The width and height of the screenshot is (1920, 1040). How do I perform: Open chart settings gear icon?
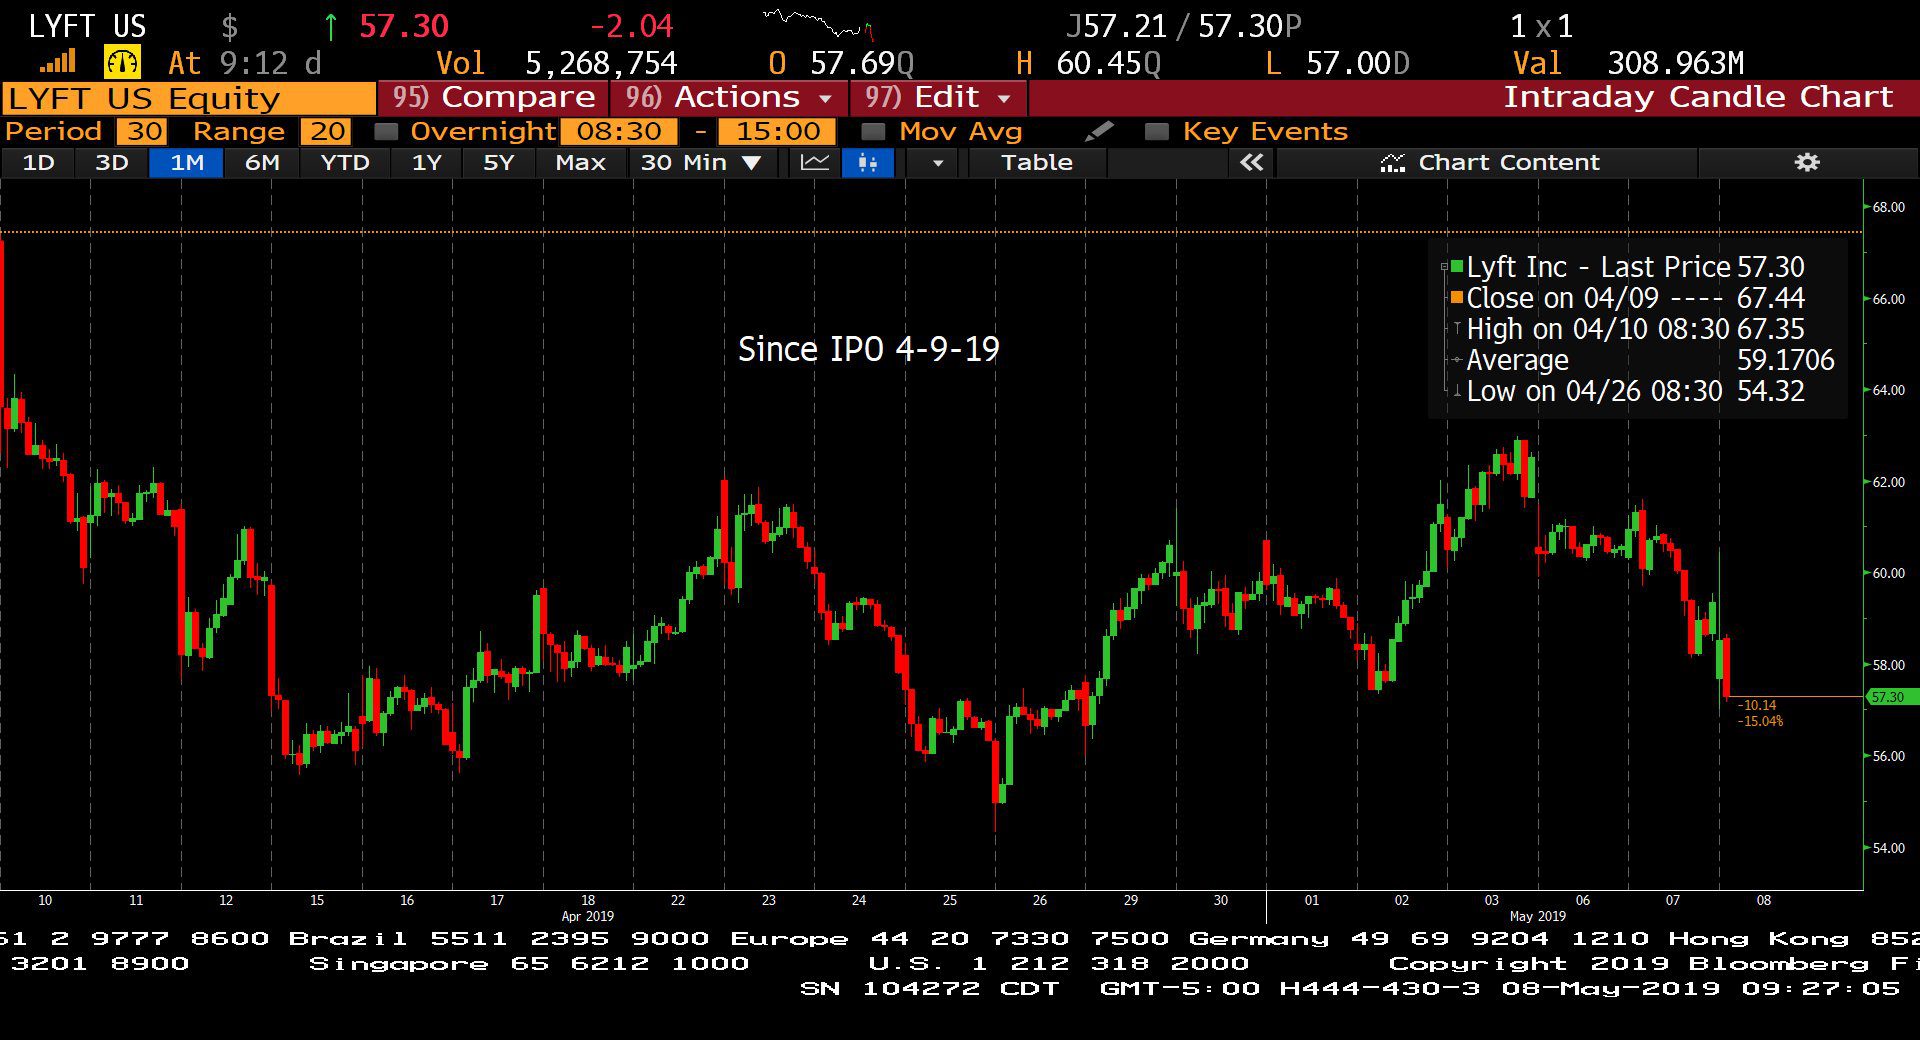pyautogui.click(x=1806, y=162)
